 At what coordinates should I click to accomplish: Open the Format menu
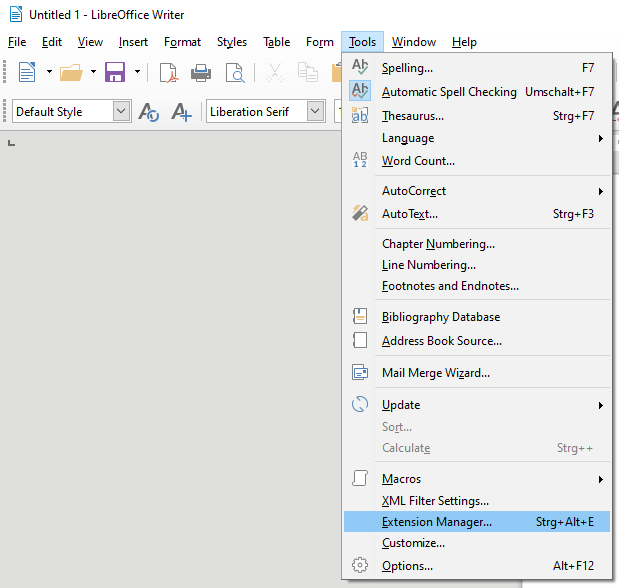(182, 42)
